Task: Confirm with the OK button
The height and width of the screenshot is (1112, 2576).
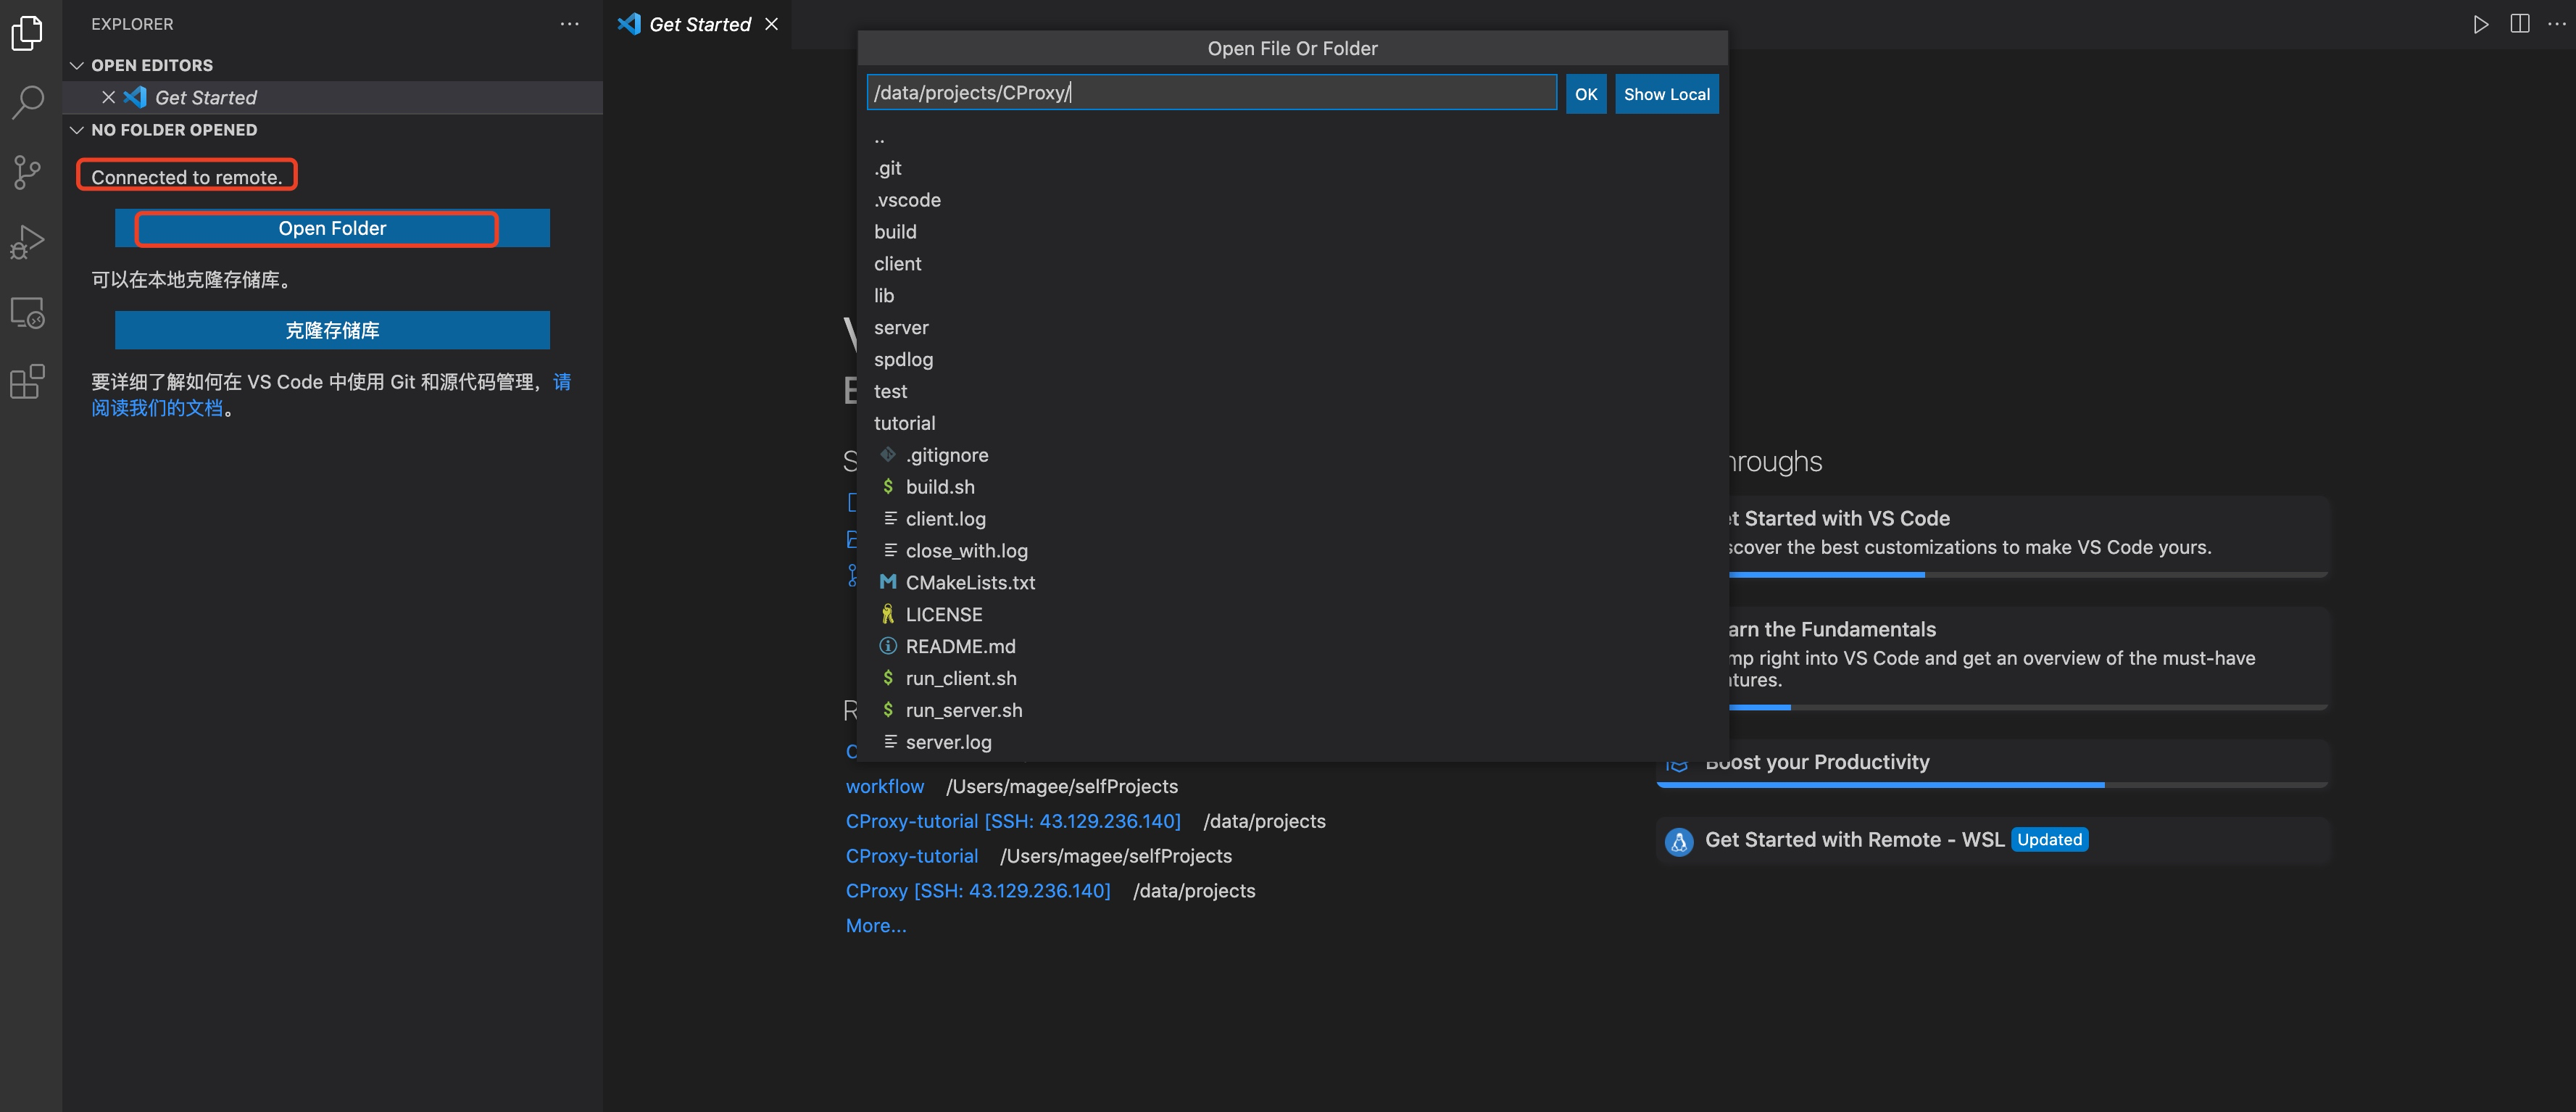Action: tap(1586, 94)
